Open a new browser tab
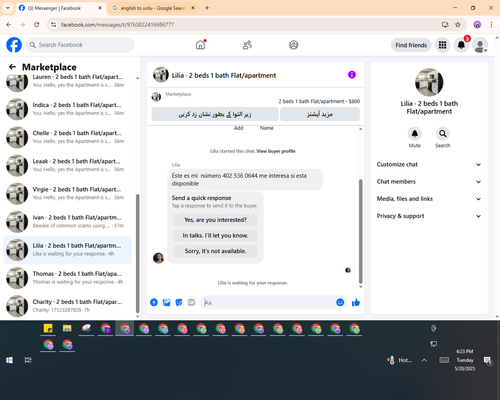 tap(207, 8)
